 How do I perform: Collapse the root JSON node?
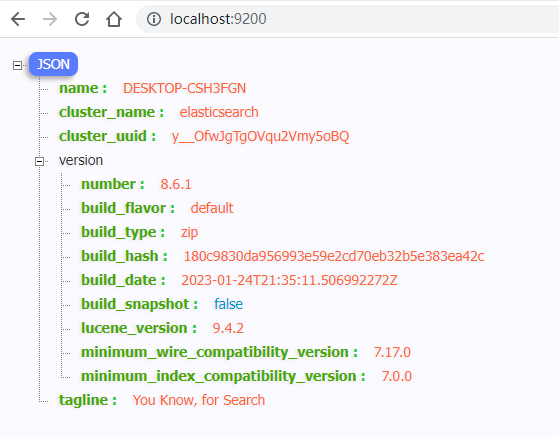(x=17, y=65)
